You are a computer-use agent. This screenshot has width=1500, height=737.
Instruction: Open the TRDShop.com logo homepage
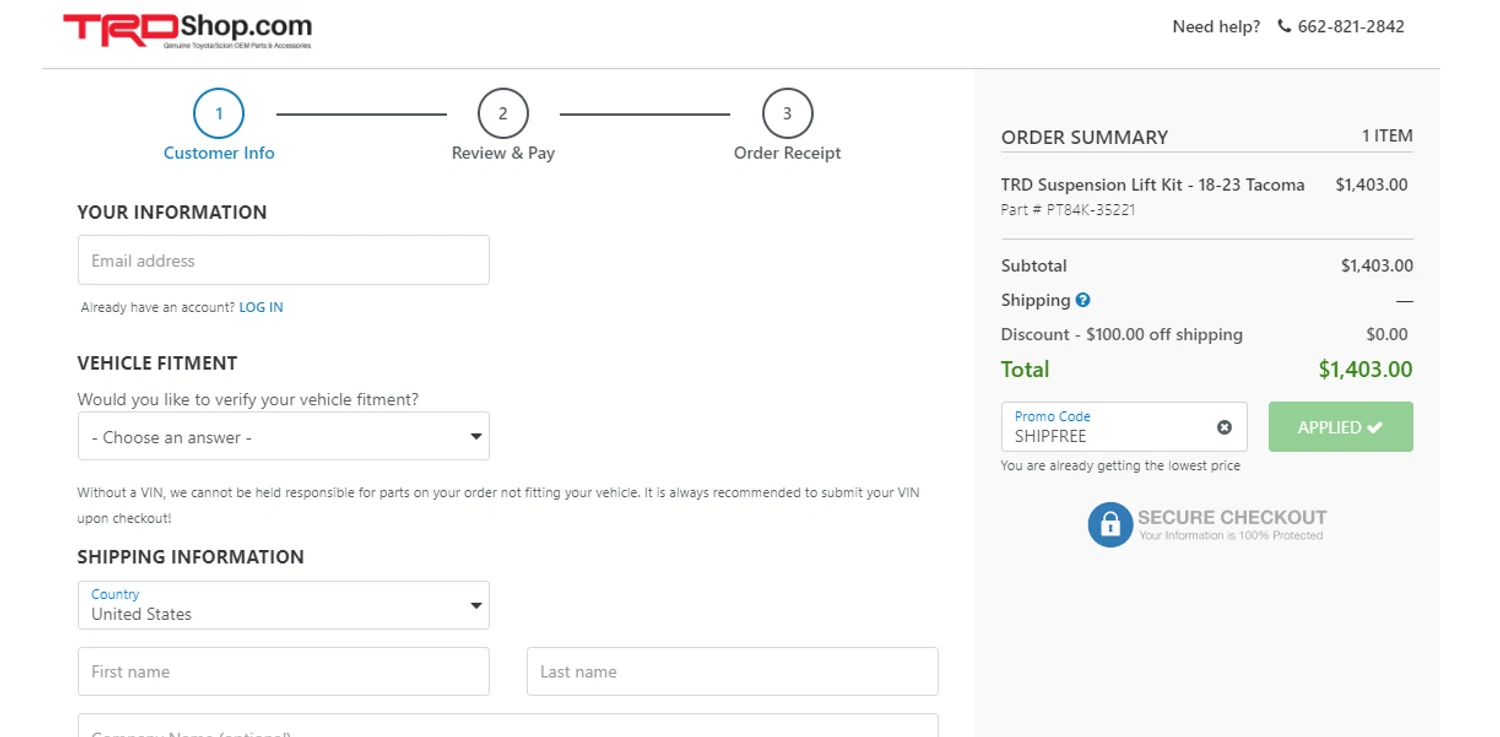coord(188,30)
